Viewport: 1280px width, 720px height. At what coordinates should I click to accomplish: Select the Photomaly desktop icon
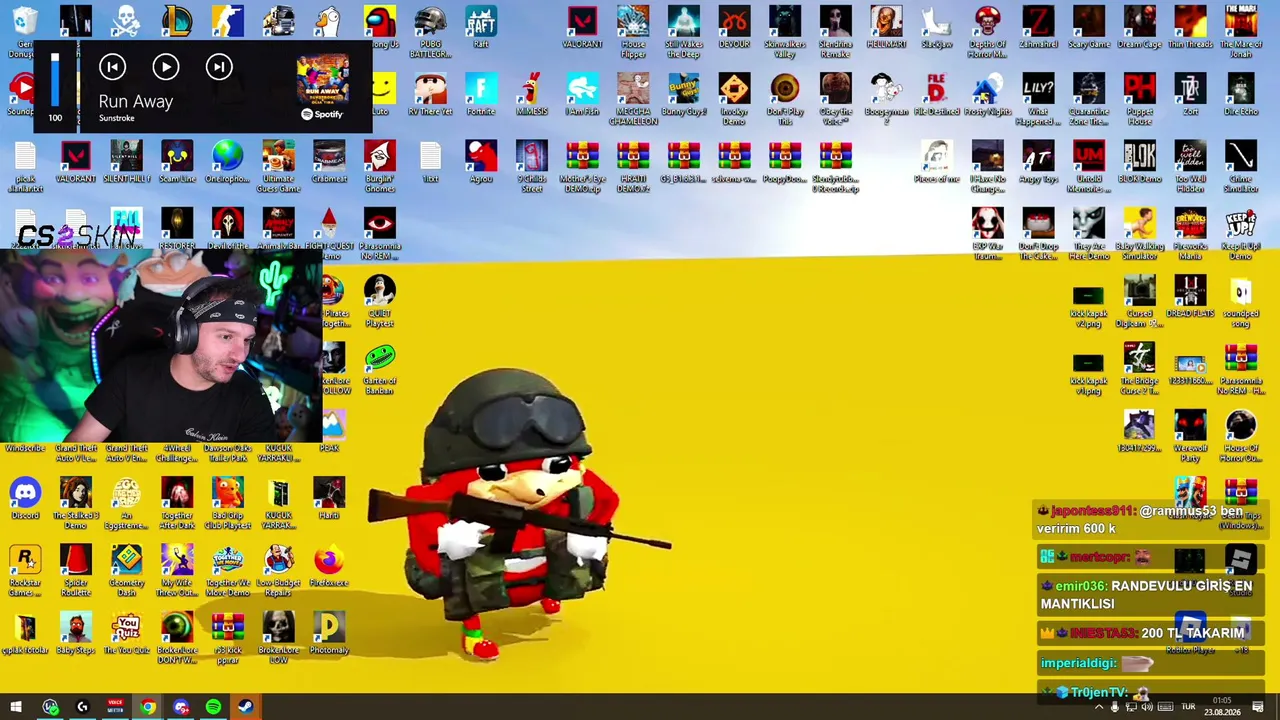click(329, 632)
